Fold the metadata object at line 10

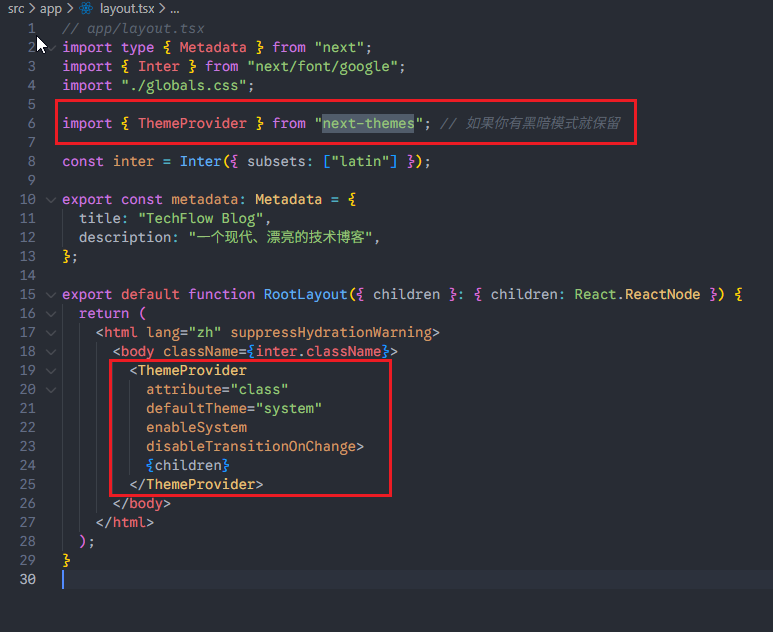50,199
